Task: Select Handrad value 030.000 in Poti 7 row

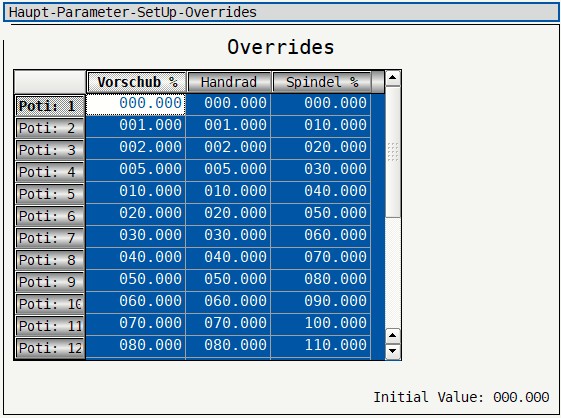Action: [x=228, y=236]
